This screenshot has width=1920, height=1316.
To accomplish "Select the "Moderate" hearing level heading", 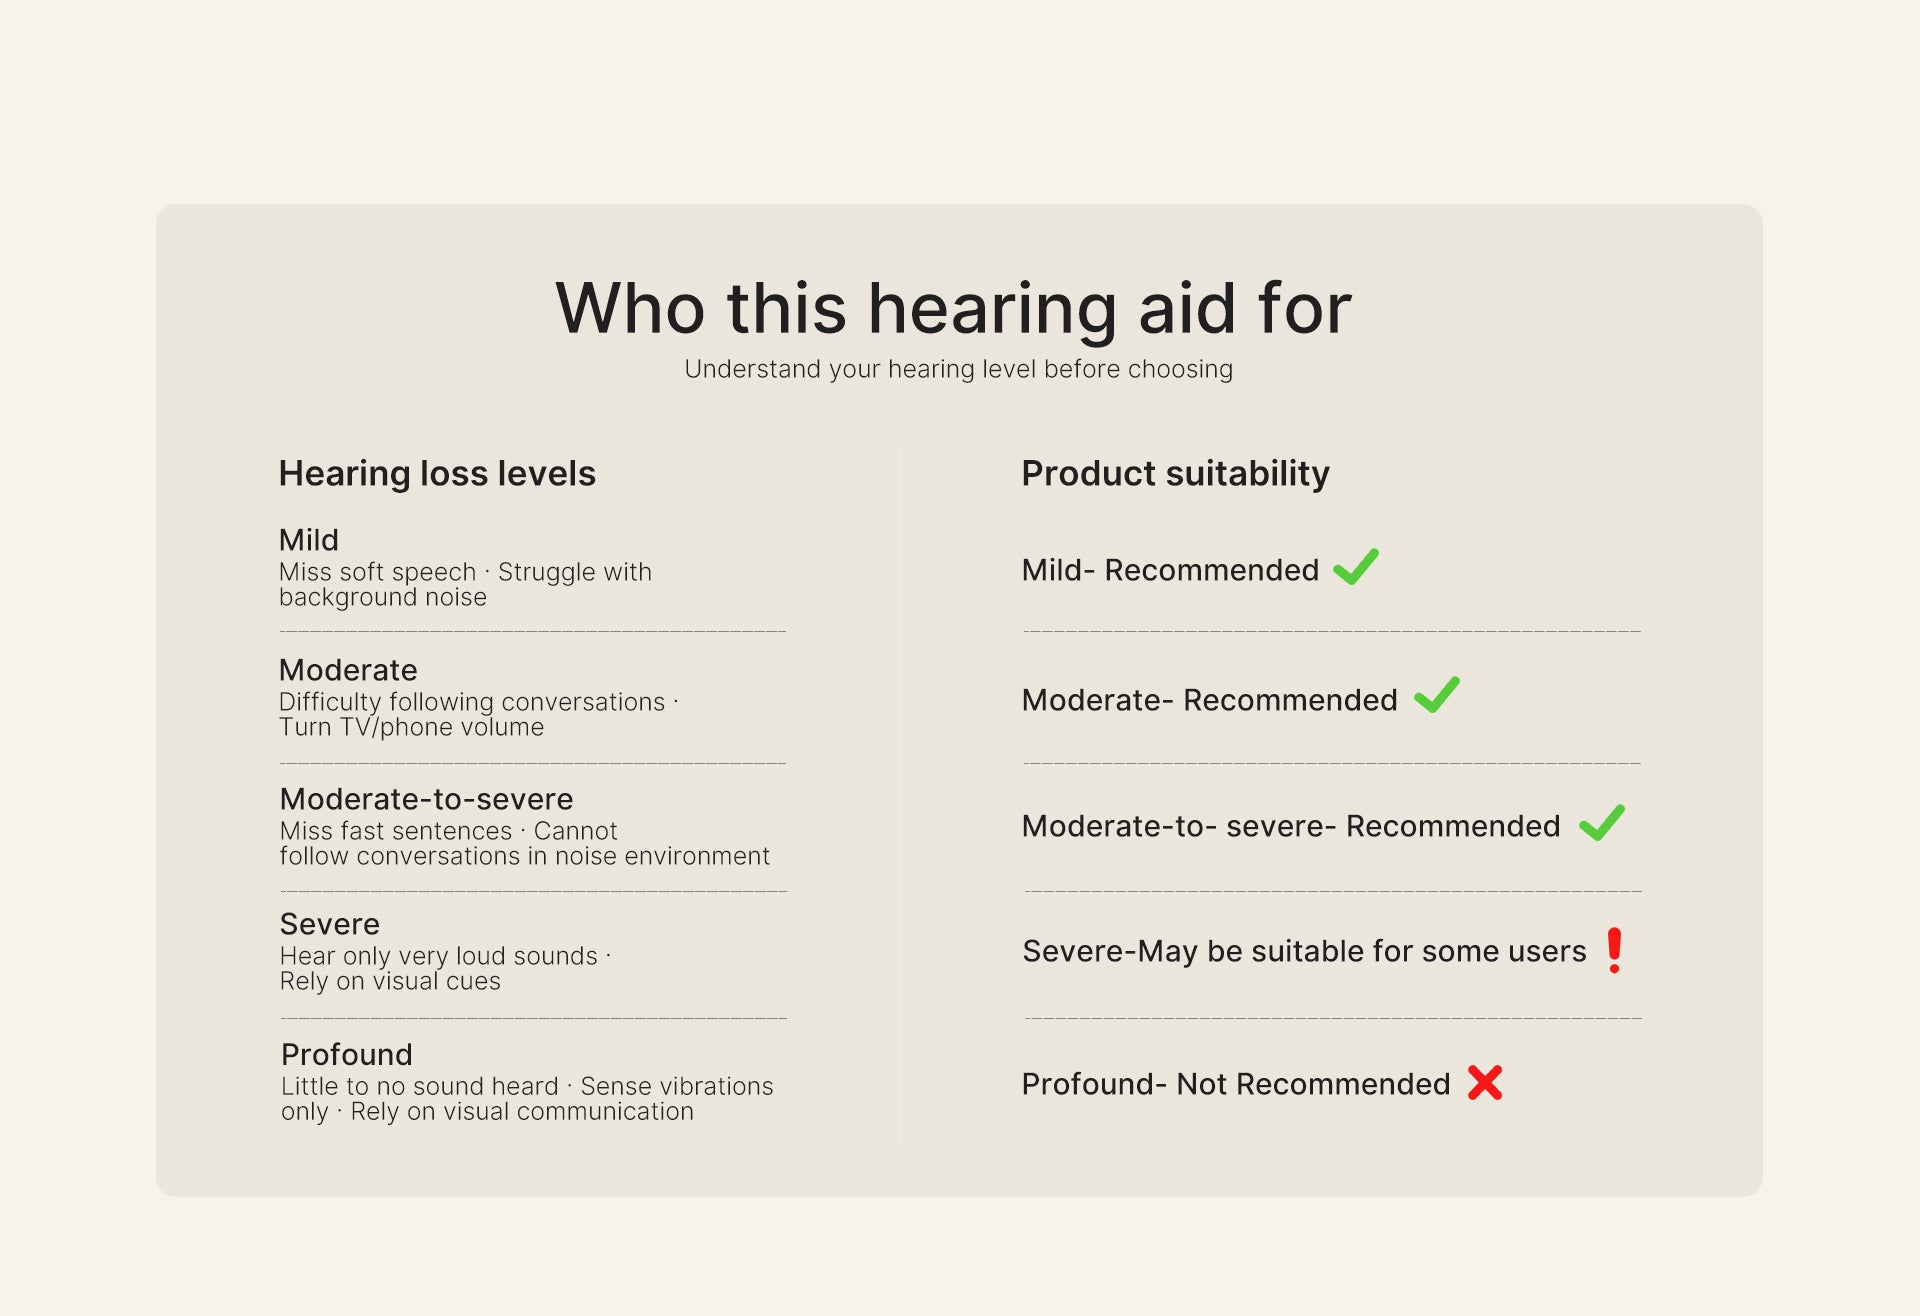I will click(348, 670).
